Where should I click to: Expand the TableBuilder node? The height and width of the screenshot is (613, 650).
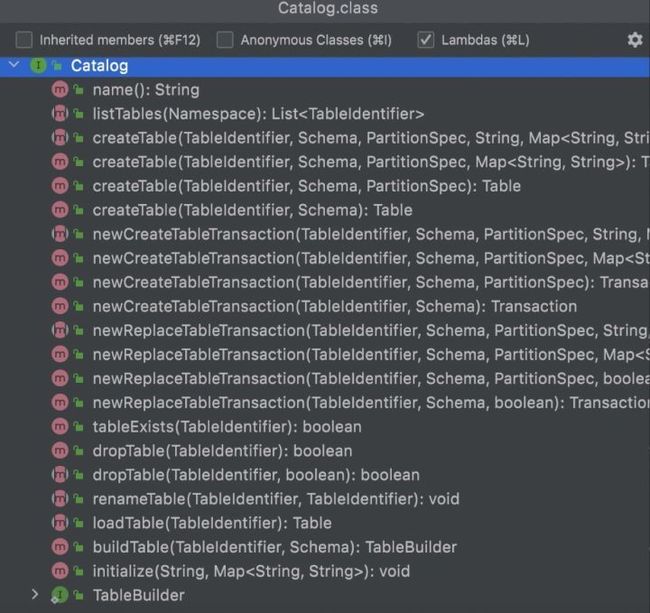pos(35,595)
